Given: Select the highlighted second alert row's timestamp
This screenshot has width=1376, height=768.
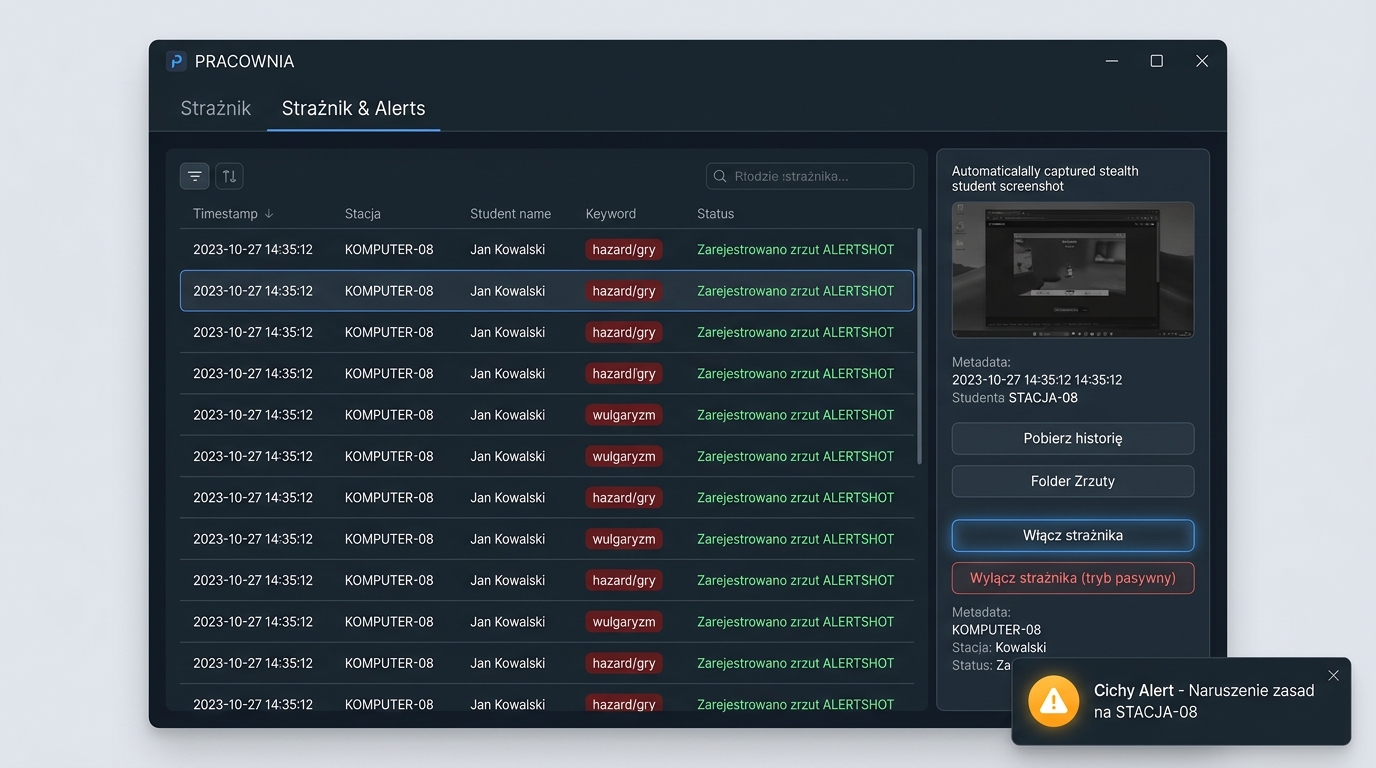Looking at the screenshot, I should click(253, 291).
